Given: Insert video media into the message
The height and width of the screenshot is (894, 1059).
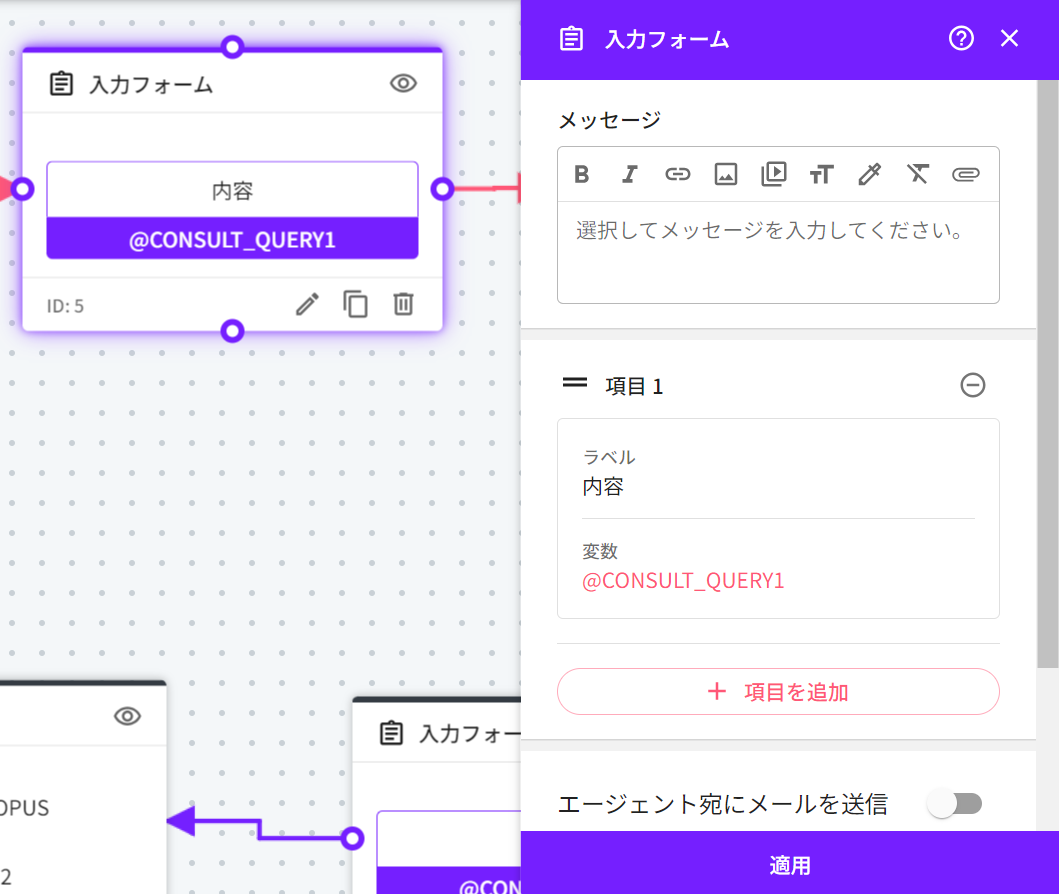Looking at the screenshot, I should (x=773, y=175).
